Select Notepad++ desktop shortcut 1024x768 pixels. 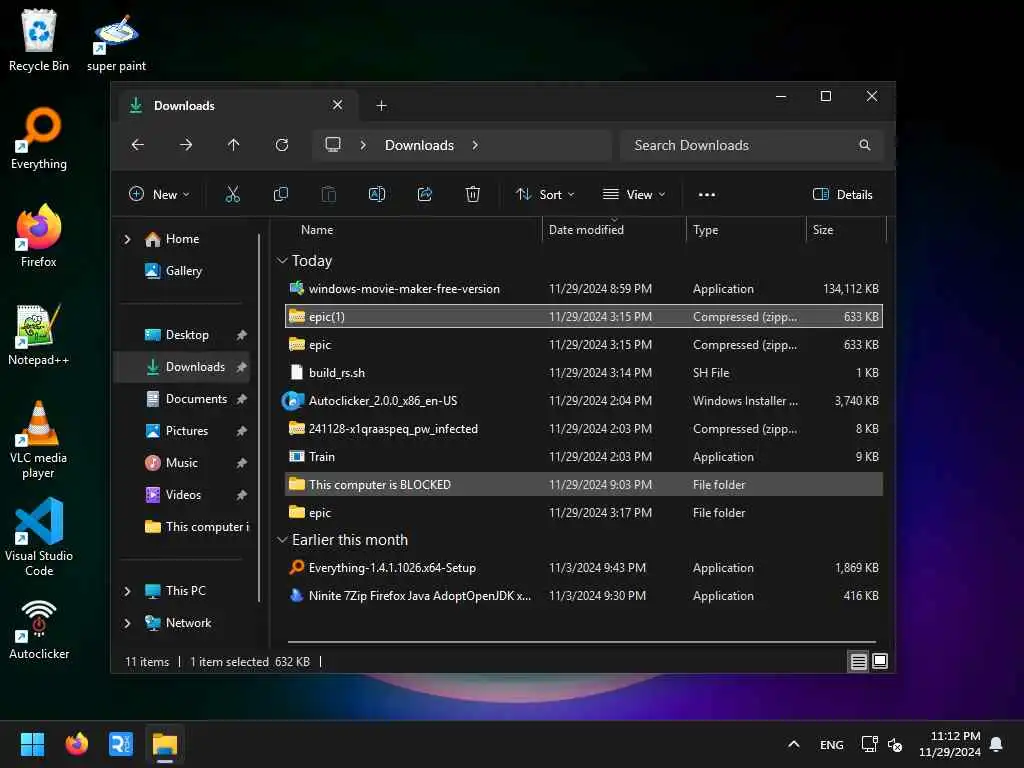(x=39, y=334)
